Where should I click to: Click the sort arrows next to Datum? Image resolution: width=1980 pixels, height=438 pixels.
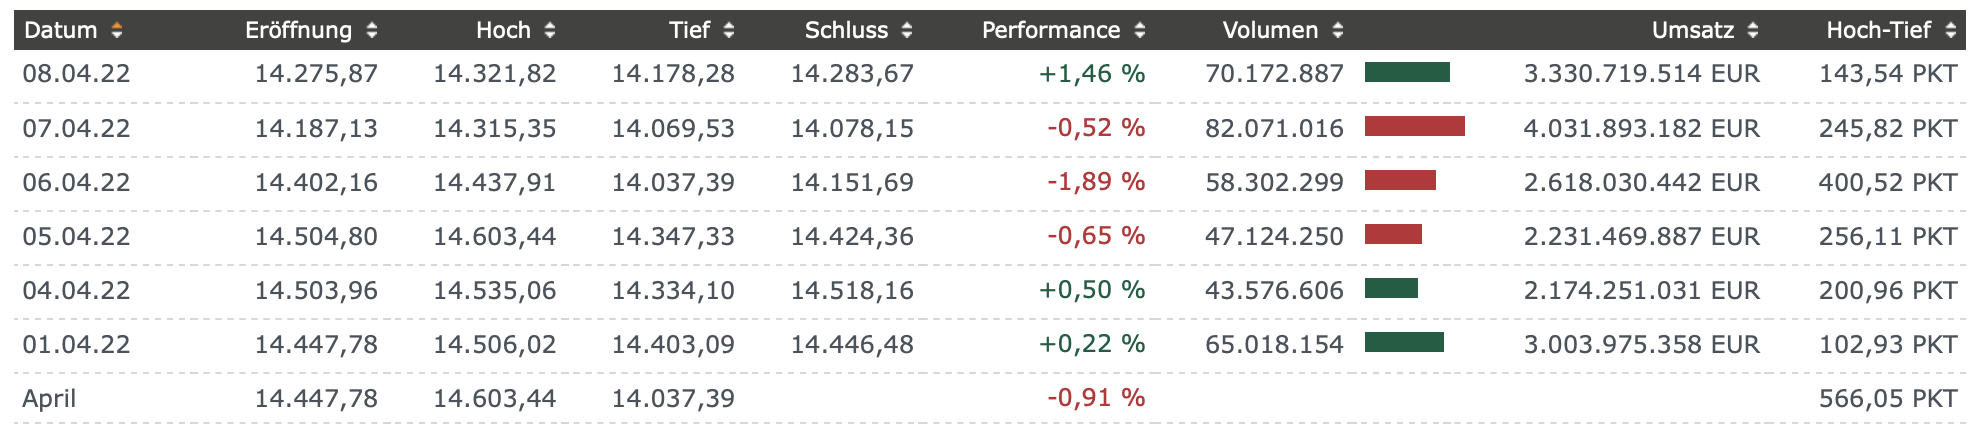tap(117, 31)
